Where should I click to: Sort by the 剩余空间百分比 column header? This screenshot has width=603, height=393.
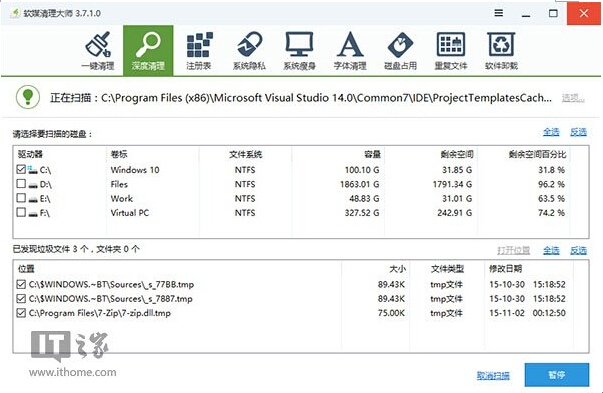[537, 154]
